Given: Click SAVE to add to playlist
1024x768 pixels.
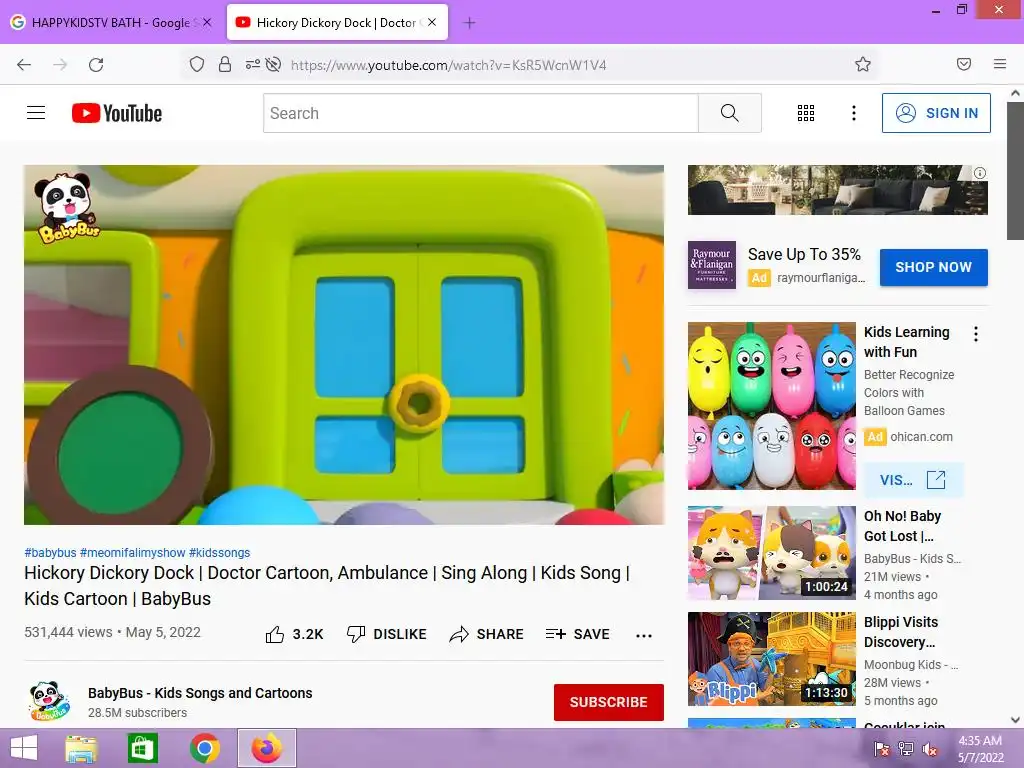Looking at the screenshot, I should (577, 634).
